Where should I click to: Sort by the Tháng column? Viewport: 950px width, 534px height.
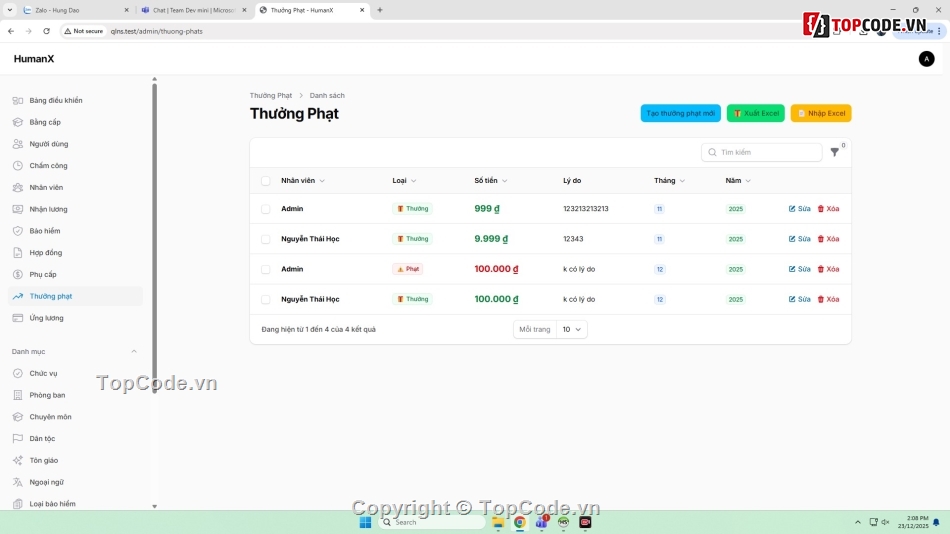tap(669, 181)
